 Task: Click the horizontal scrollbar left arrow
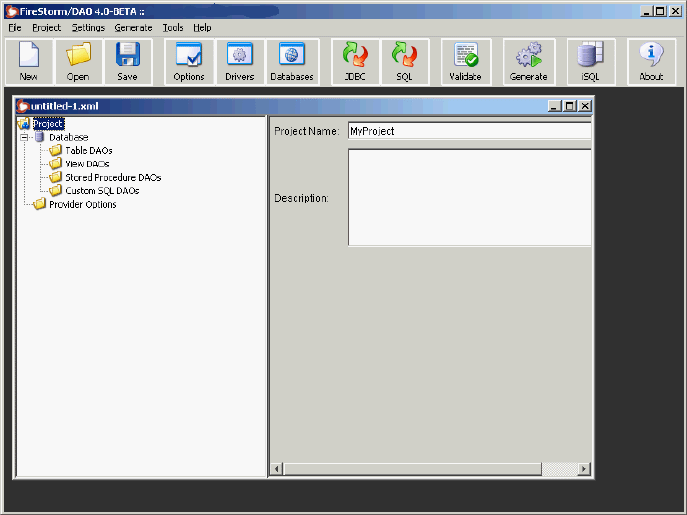tap(276, 469)
